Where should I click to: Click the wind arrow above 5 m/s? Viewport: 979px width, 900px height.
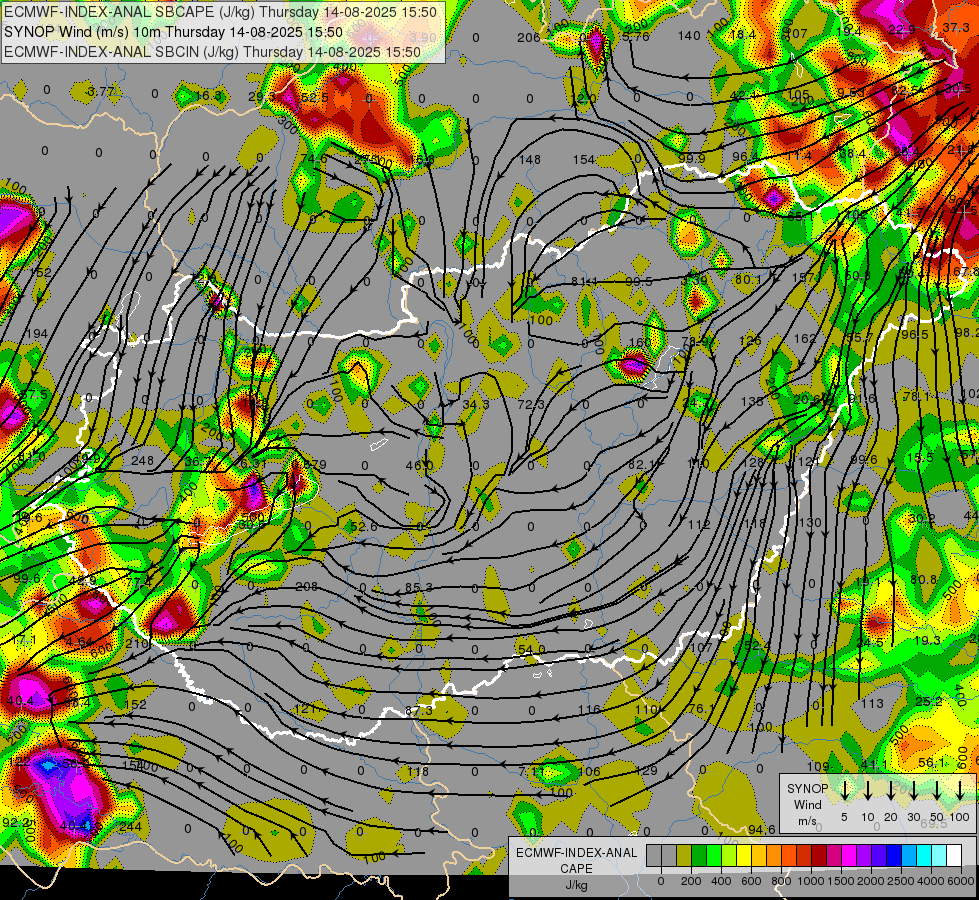pos(845,790)
